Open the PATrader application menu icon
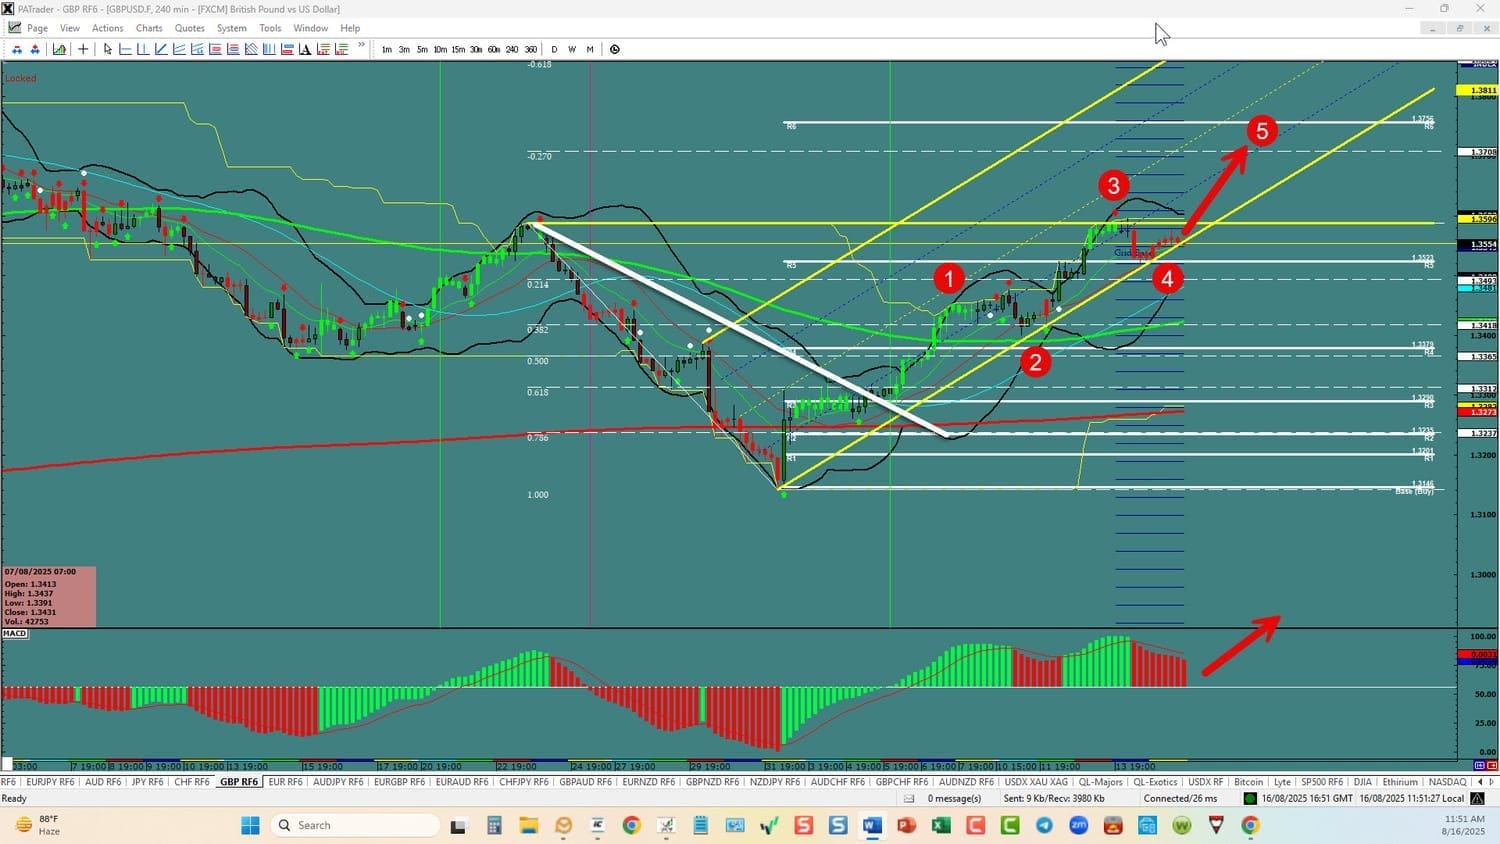The image size is (1500, 844). coord(8,9)
